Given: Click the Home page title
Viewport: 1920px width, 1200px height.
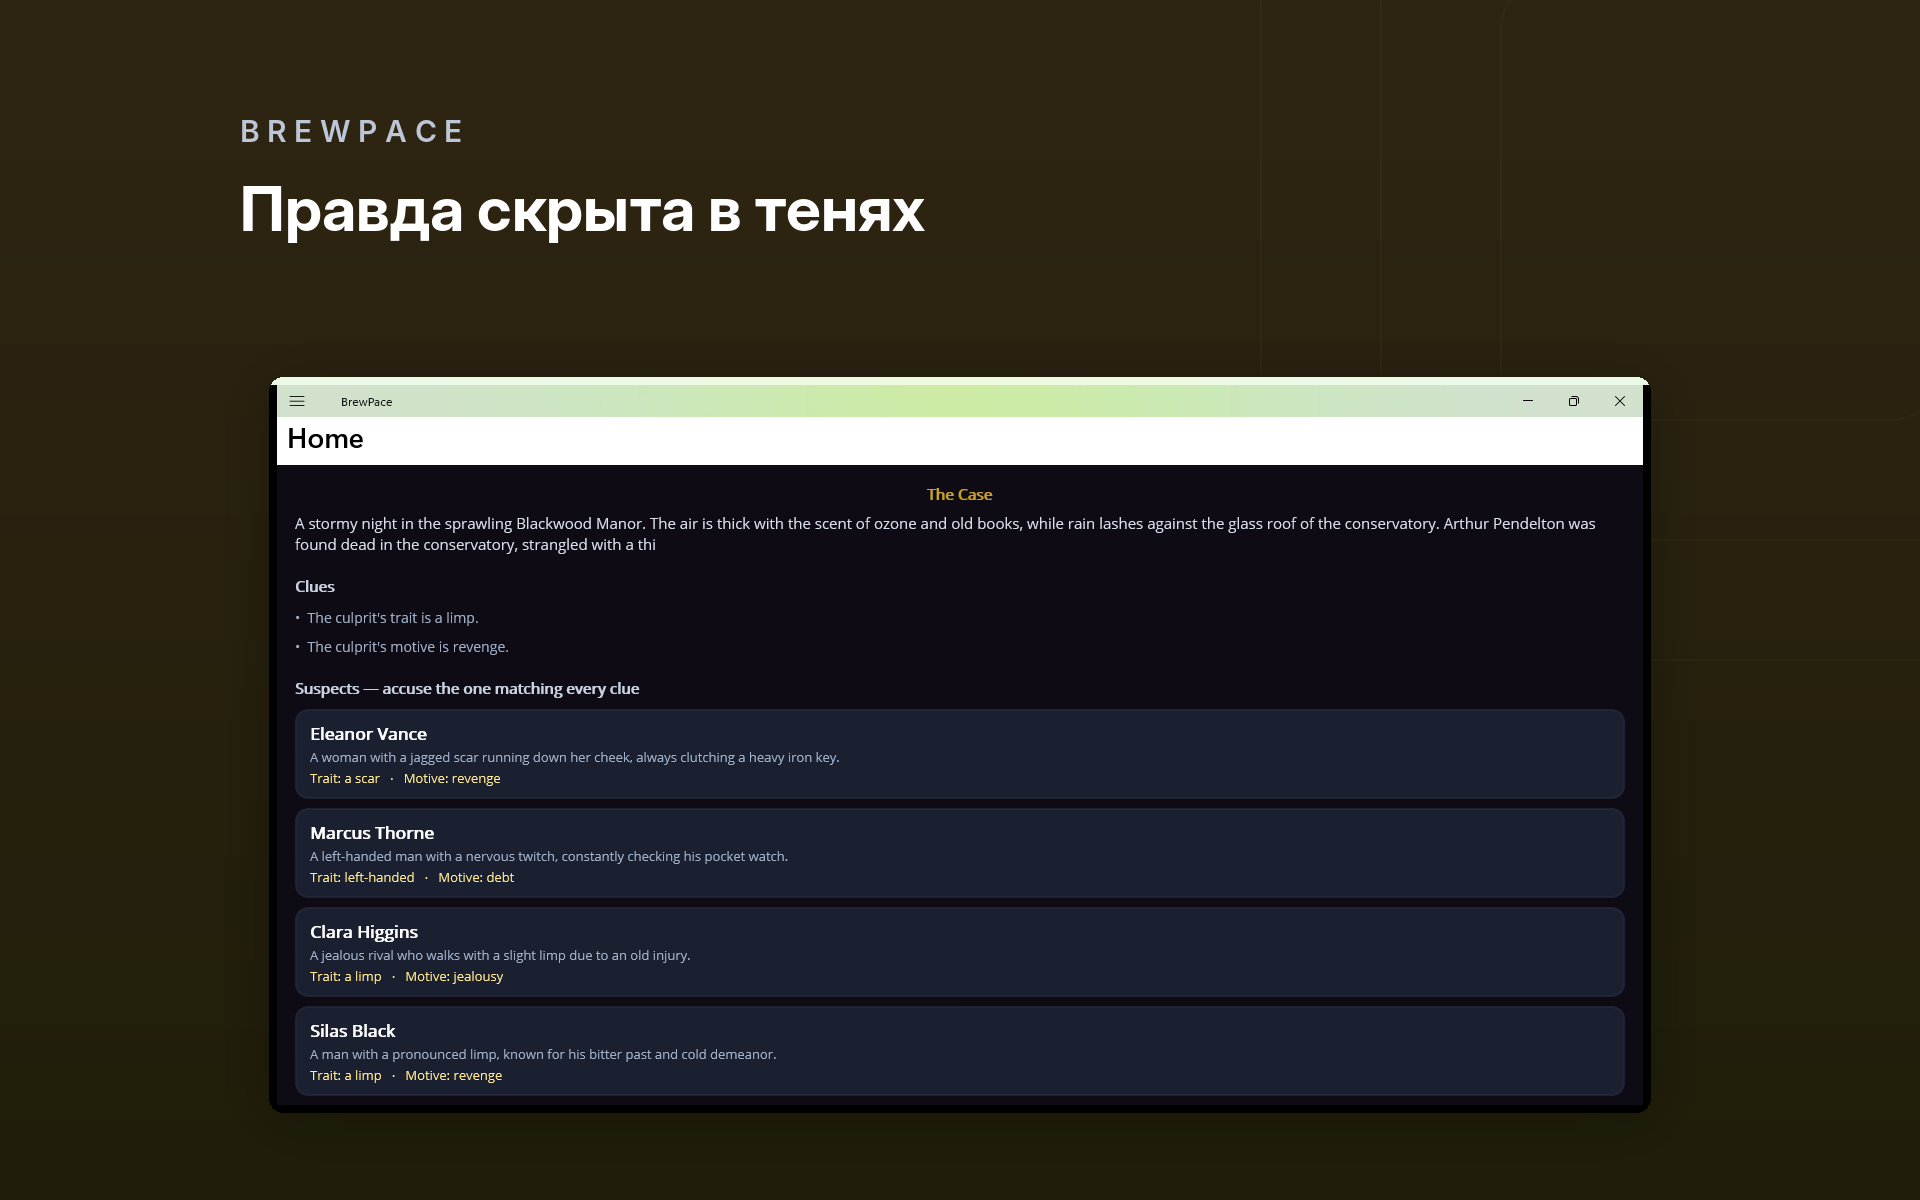Looking at the screenshot, I should 325,439.
